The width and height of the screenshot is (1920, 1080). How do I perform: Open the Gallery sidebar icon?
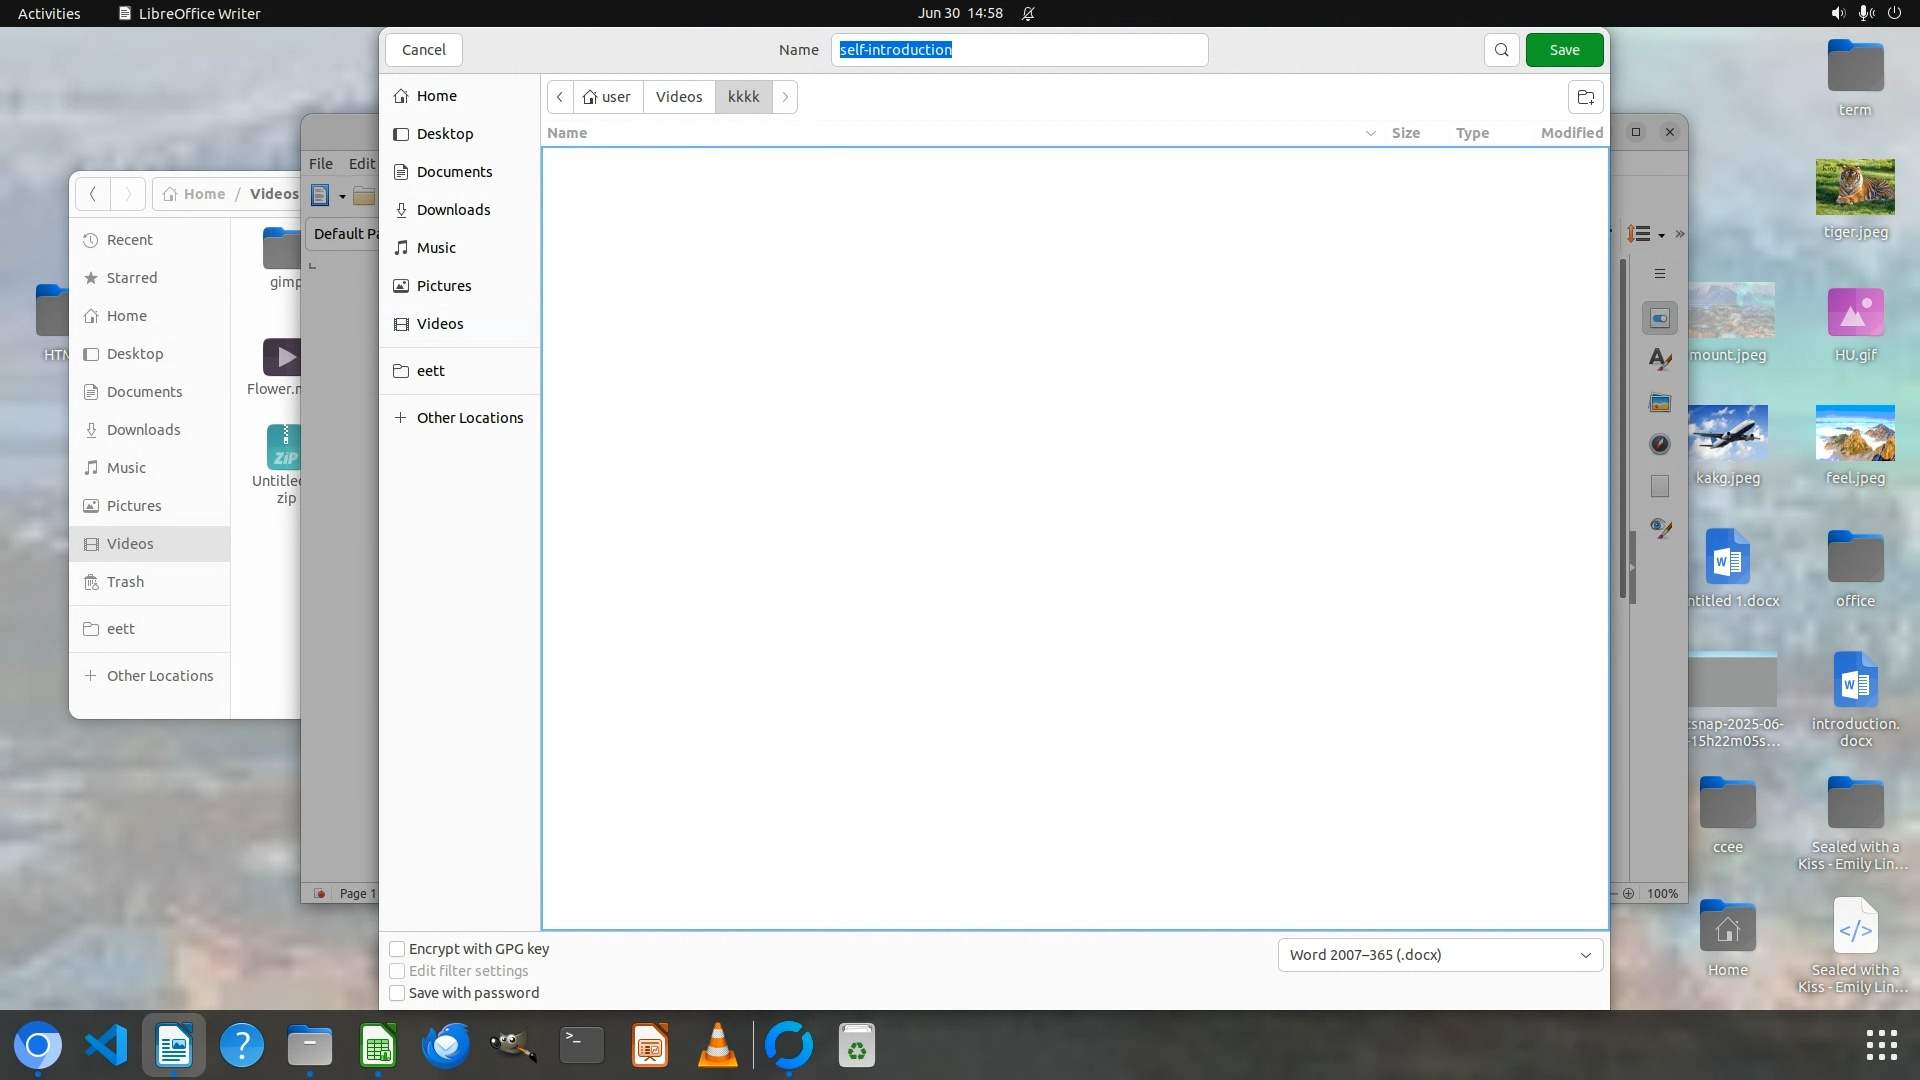pos(1660,402)
